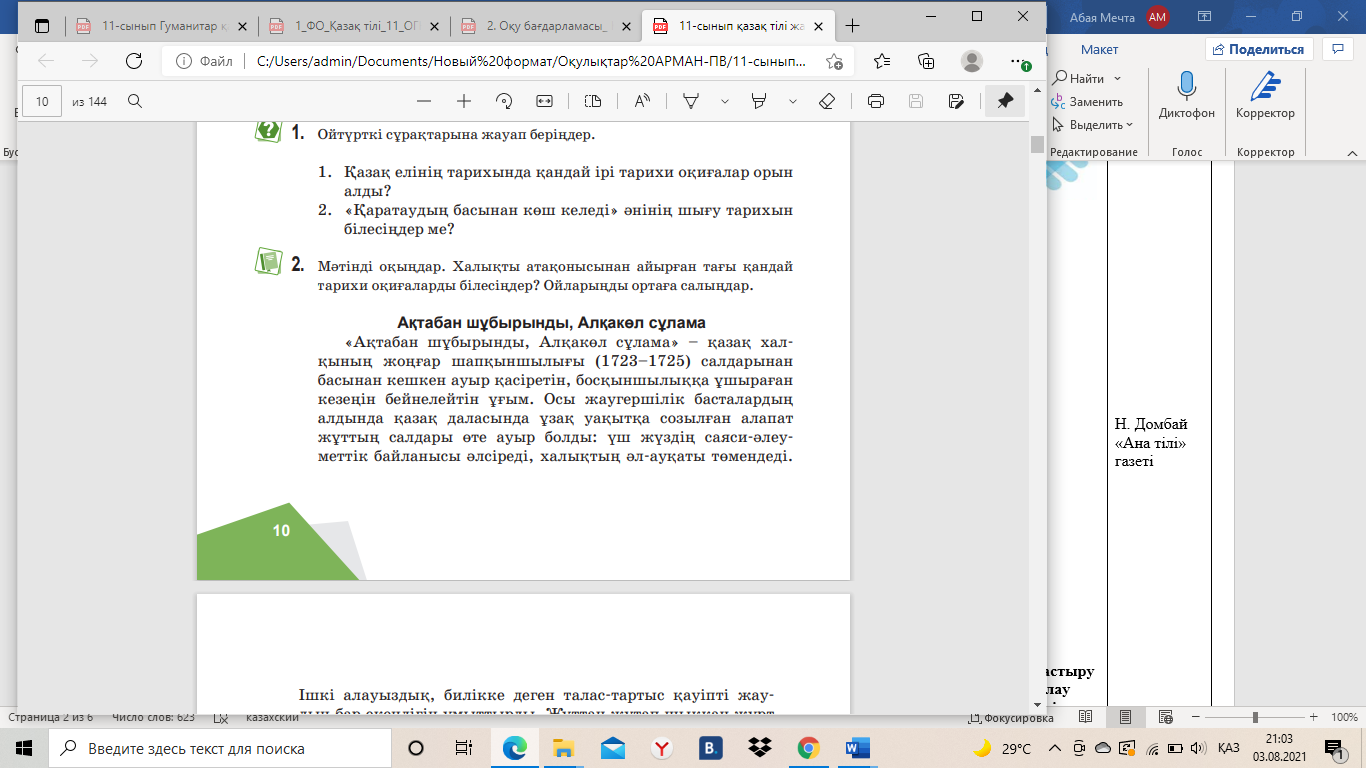The height and width of the screenshot is (768, 1366).
Task: Open the Edge Favorites list
Action: 881,61
